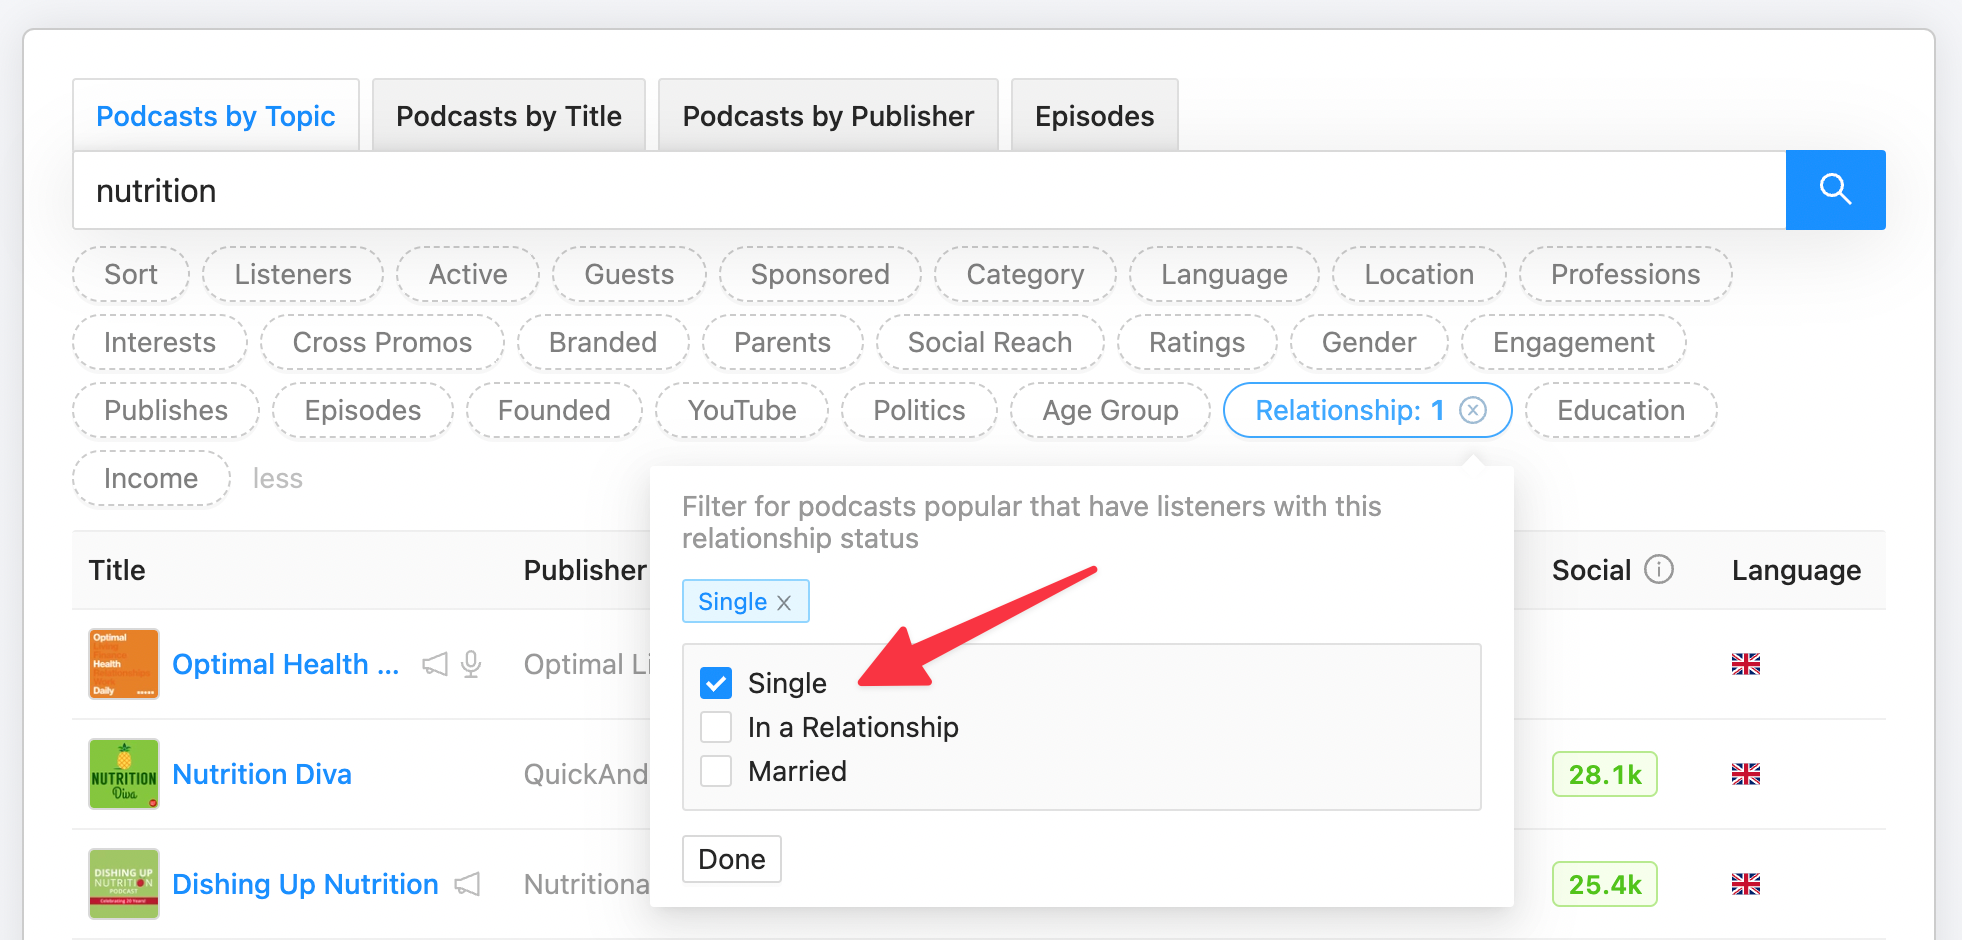This screenshot has width=1962, height=940.
Task: Open the Interests filter
Action: (x=160, y=342)
